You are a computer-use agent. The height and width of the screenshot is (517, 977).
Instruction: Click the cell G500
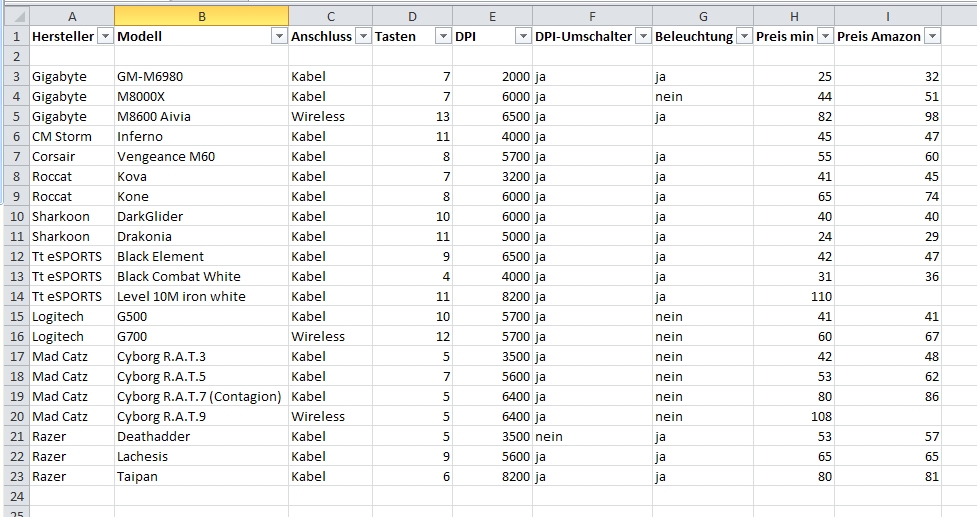click(201, 316)
